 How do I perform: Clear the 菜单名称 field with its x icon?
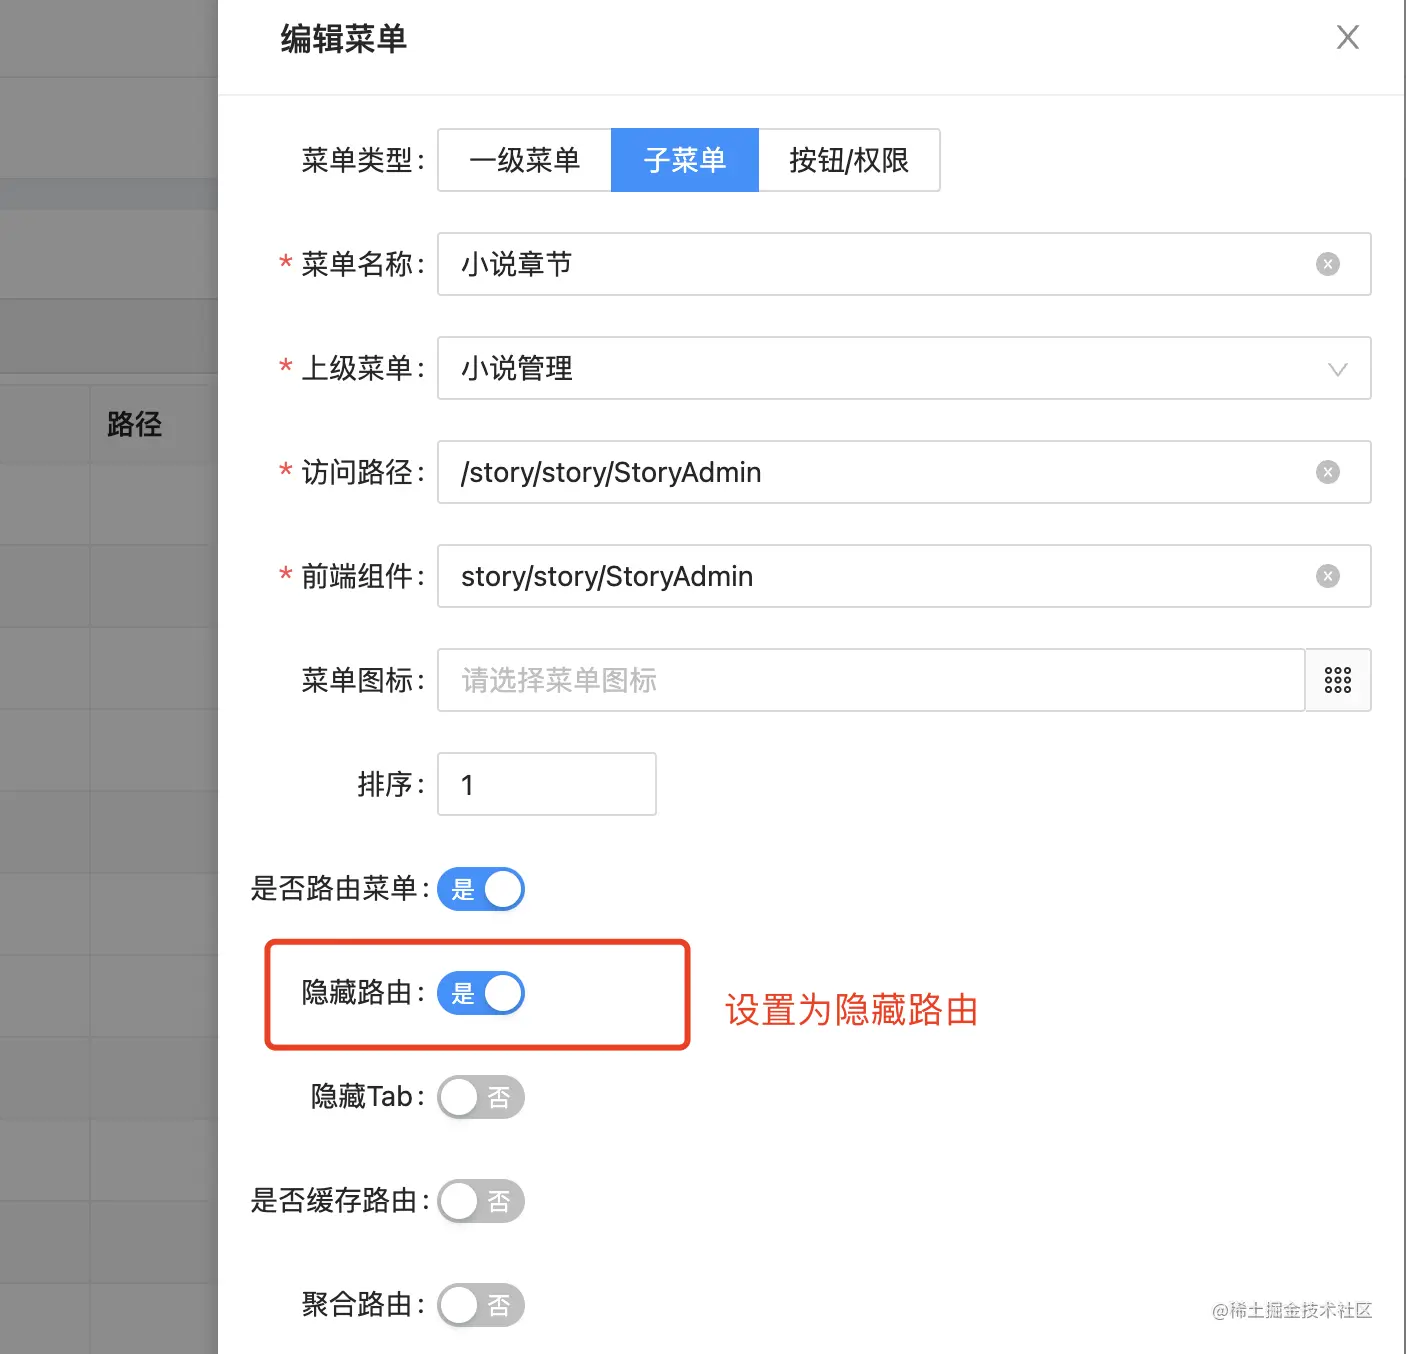click(x=1327, y=264)
